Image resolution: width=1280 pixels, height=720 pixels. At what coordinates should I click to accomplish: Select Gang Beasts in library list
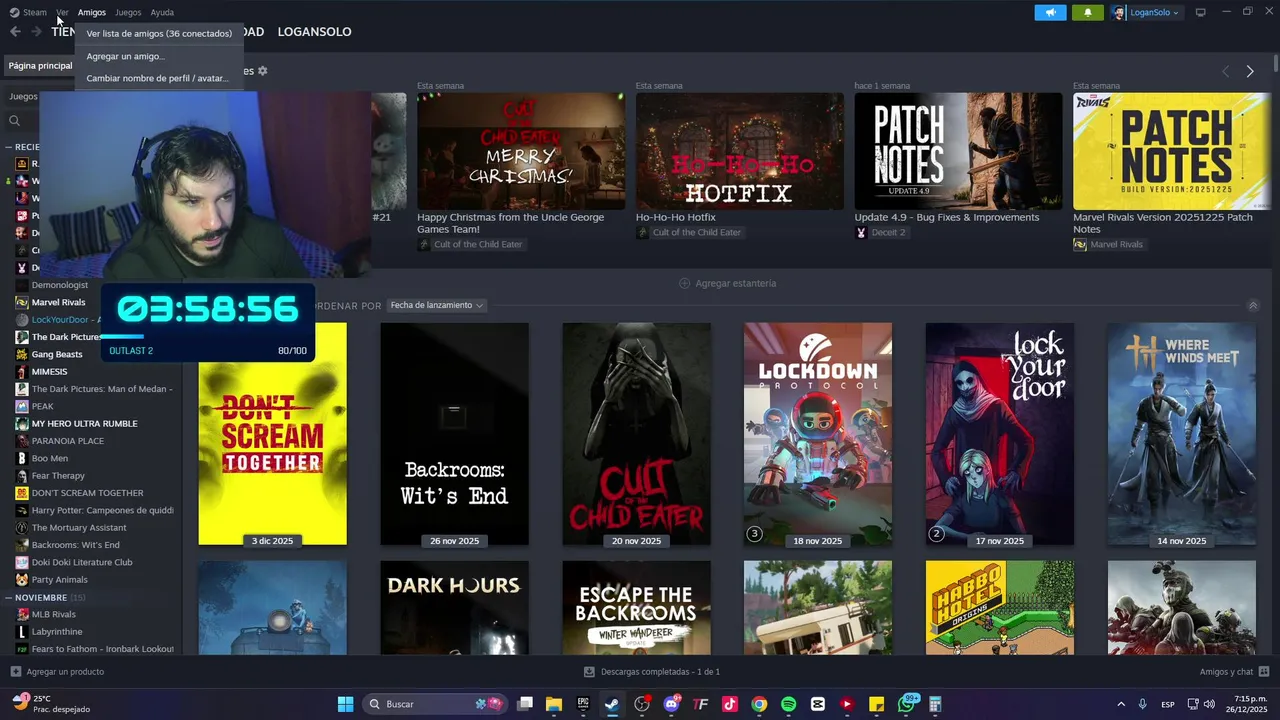pyautogui.click(x=57, y=354)
